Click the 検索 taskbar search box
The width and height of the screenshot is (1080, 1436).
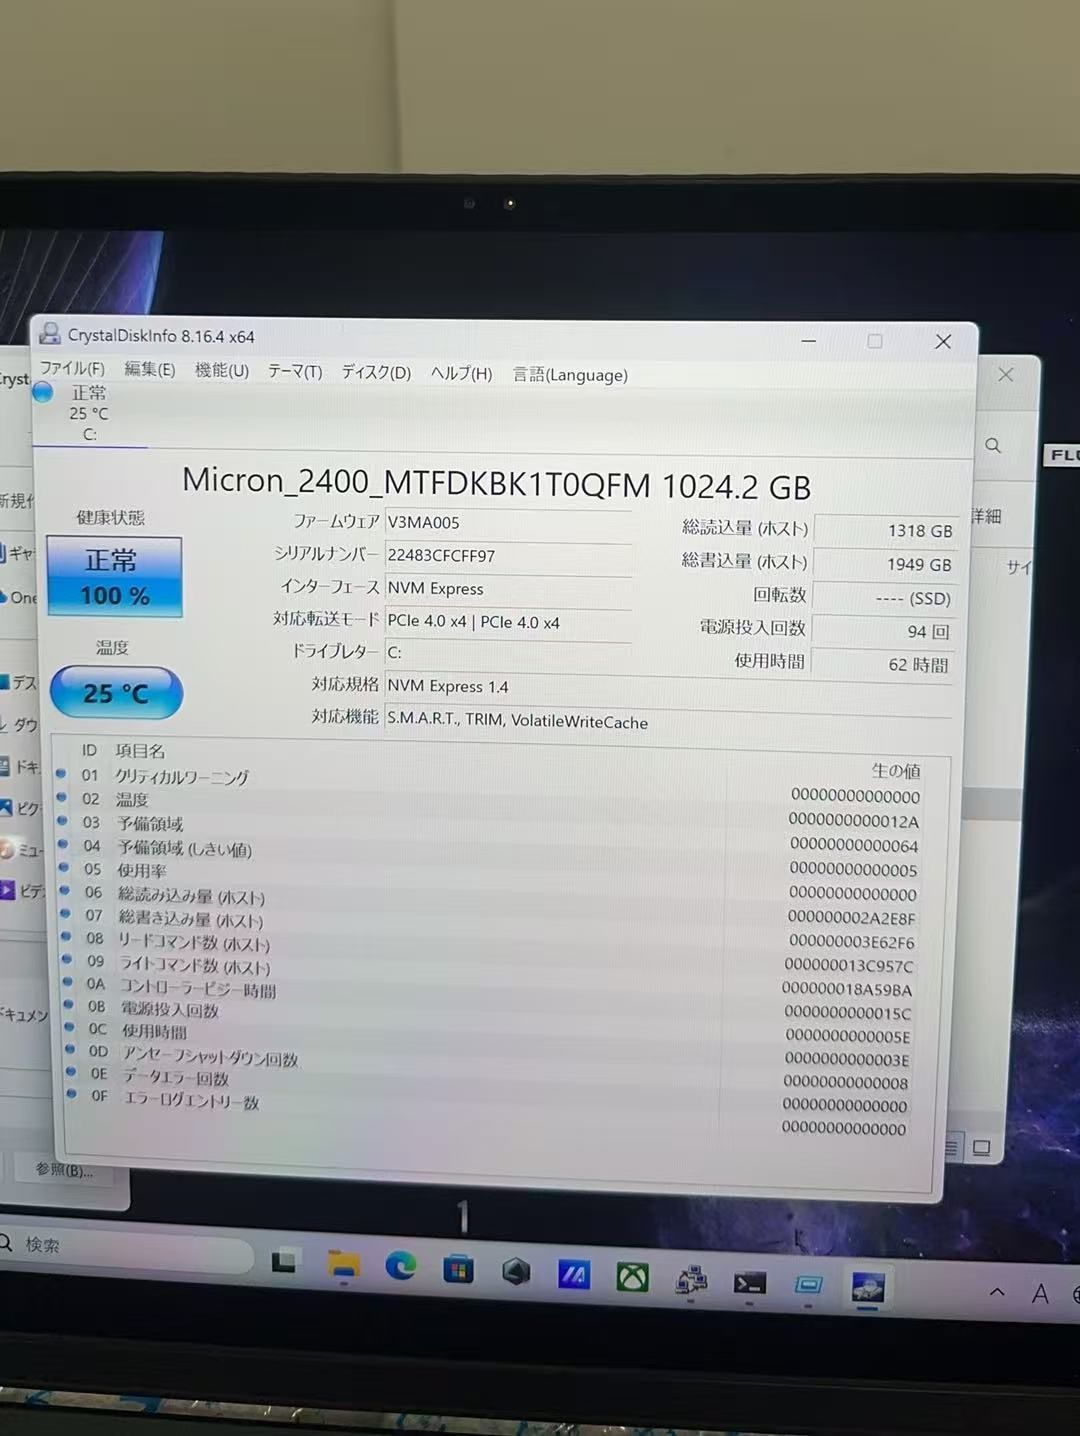[120, 1246]
